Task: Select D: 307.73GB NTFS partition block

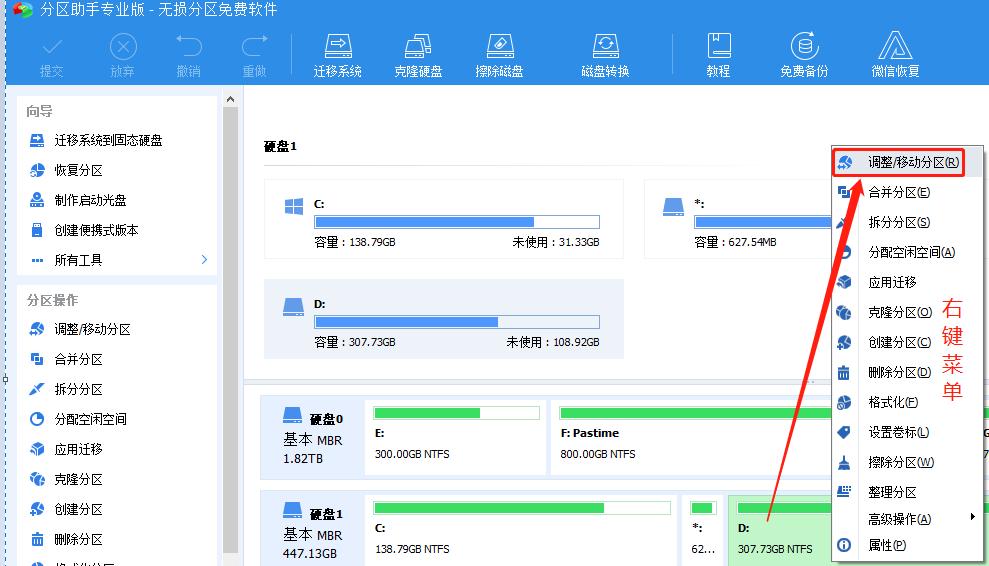Action: pos(780,531)
